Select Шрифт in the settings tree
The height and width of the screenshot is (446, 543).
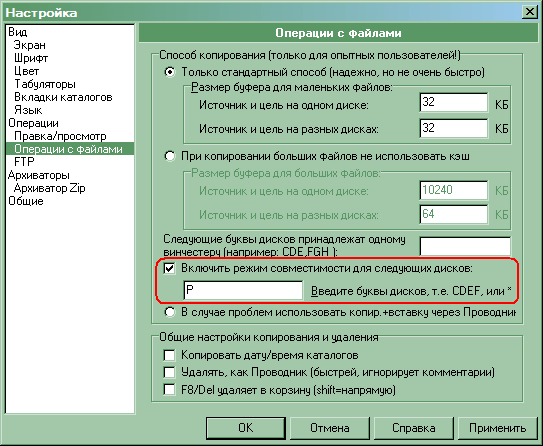pos(31,58)
